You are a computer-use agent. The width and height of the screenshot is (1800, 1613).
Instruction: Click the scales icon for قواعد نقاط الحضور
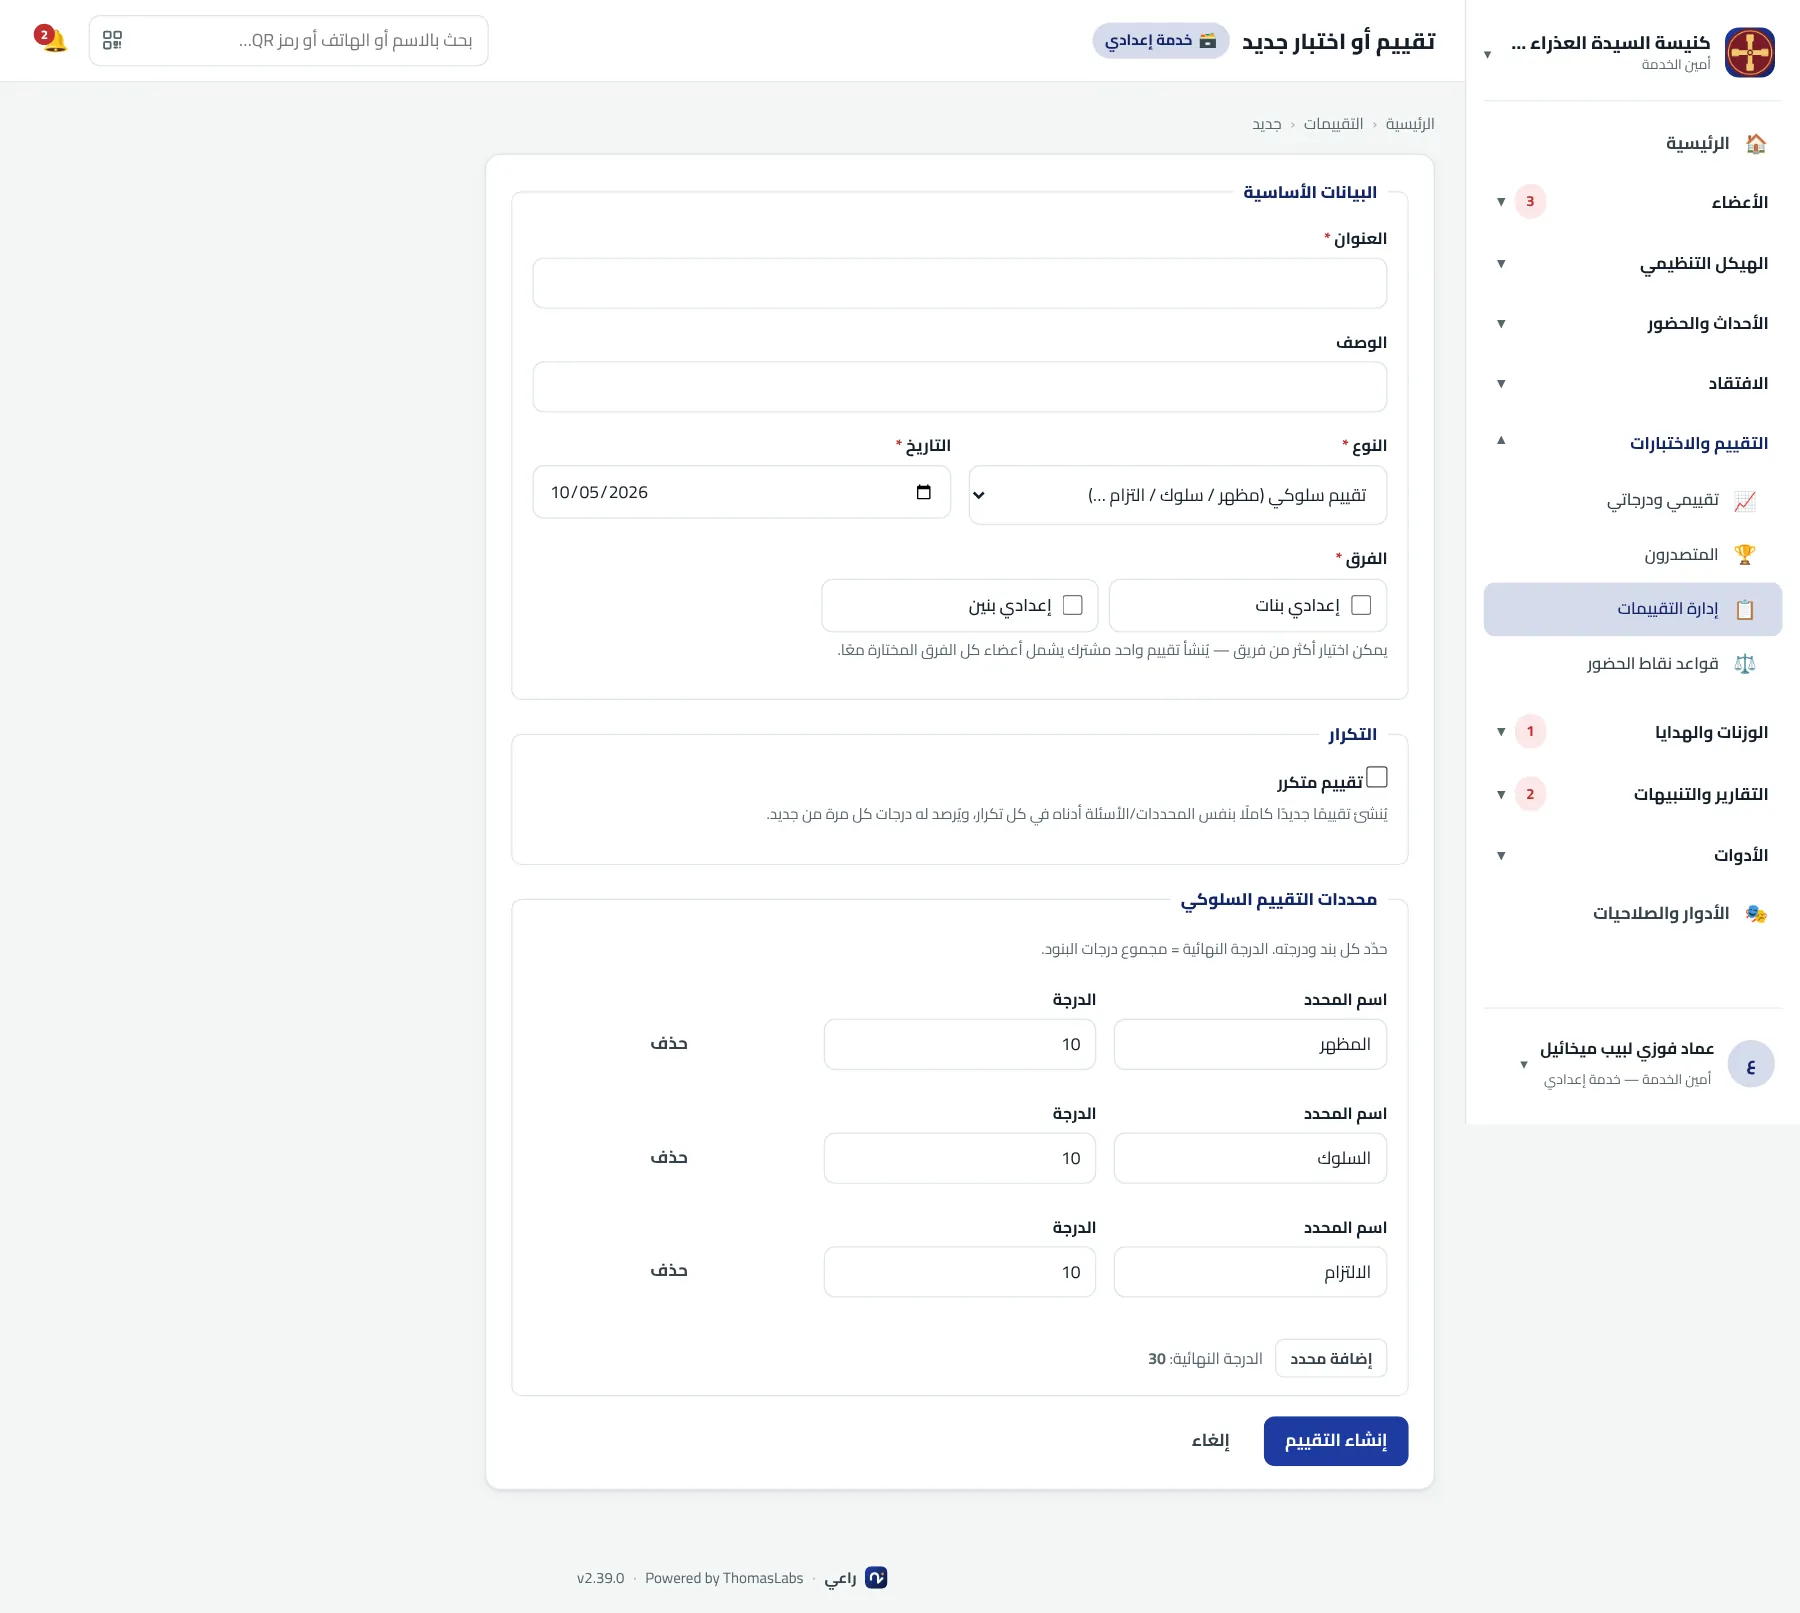1745,663
